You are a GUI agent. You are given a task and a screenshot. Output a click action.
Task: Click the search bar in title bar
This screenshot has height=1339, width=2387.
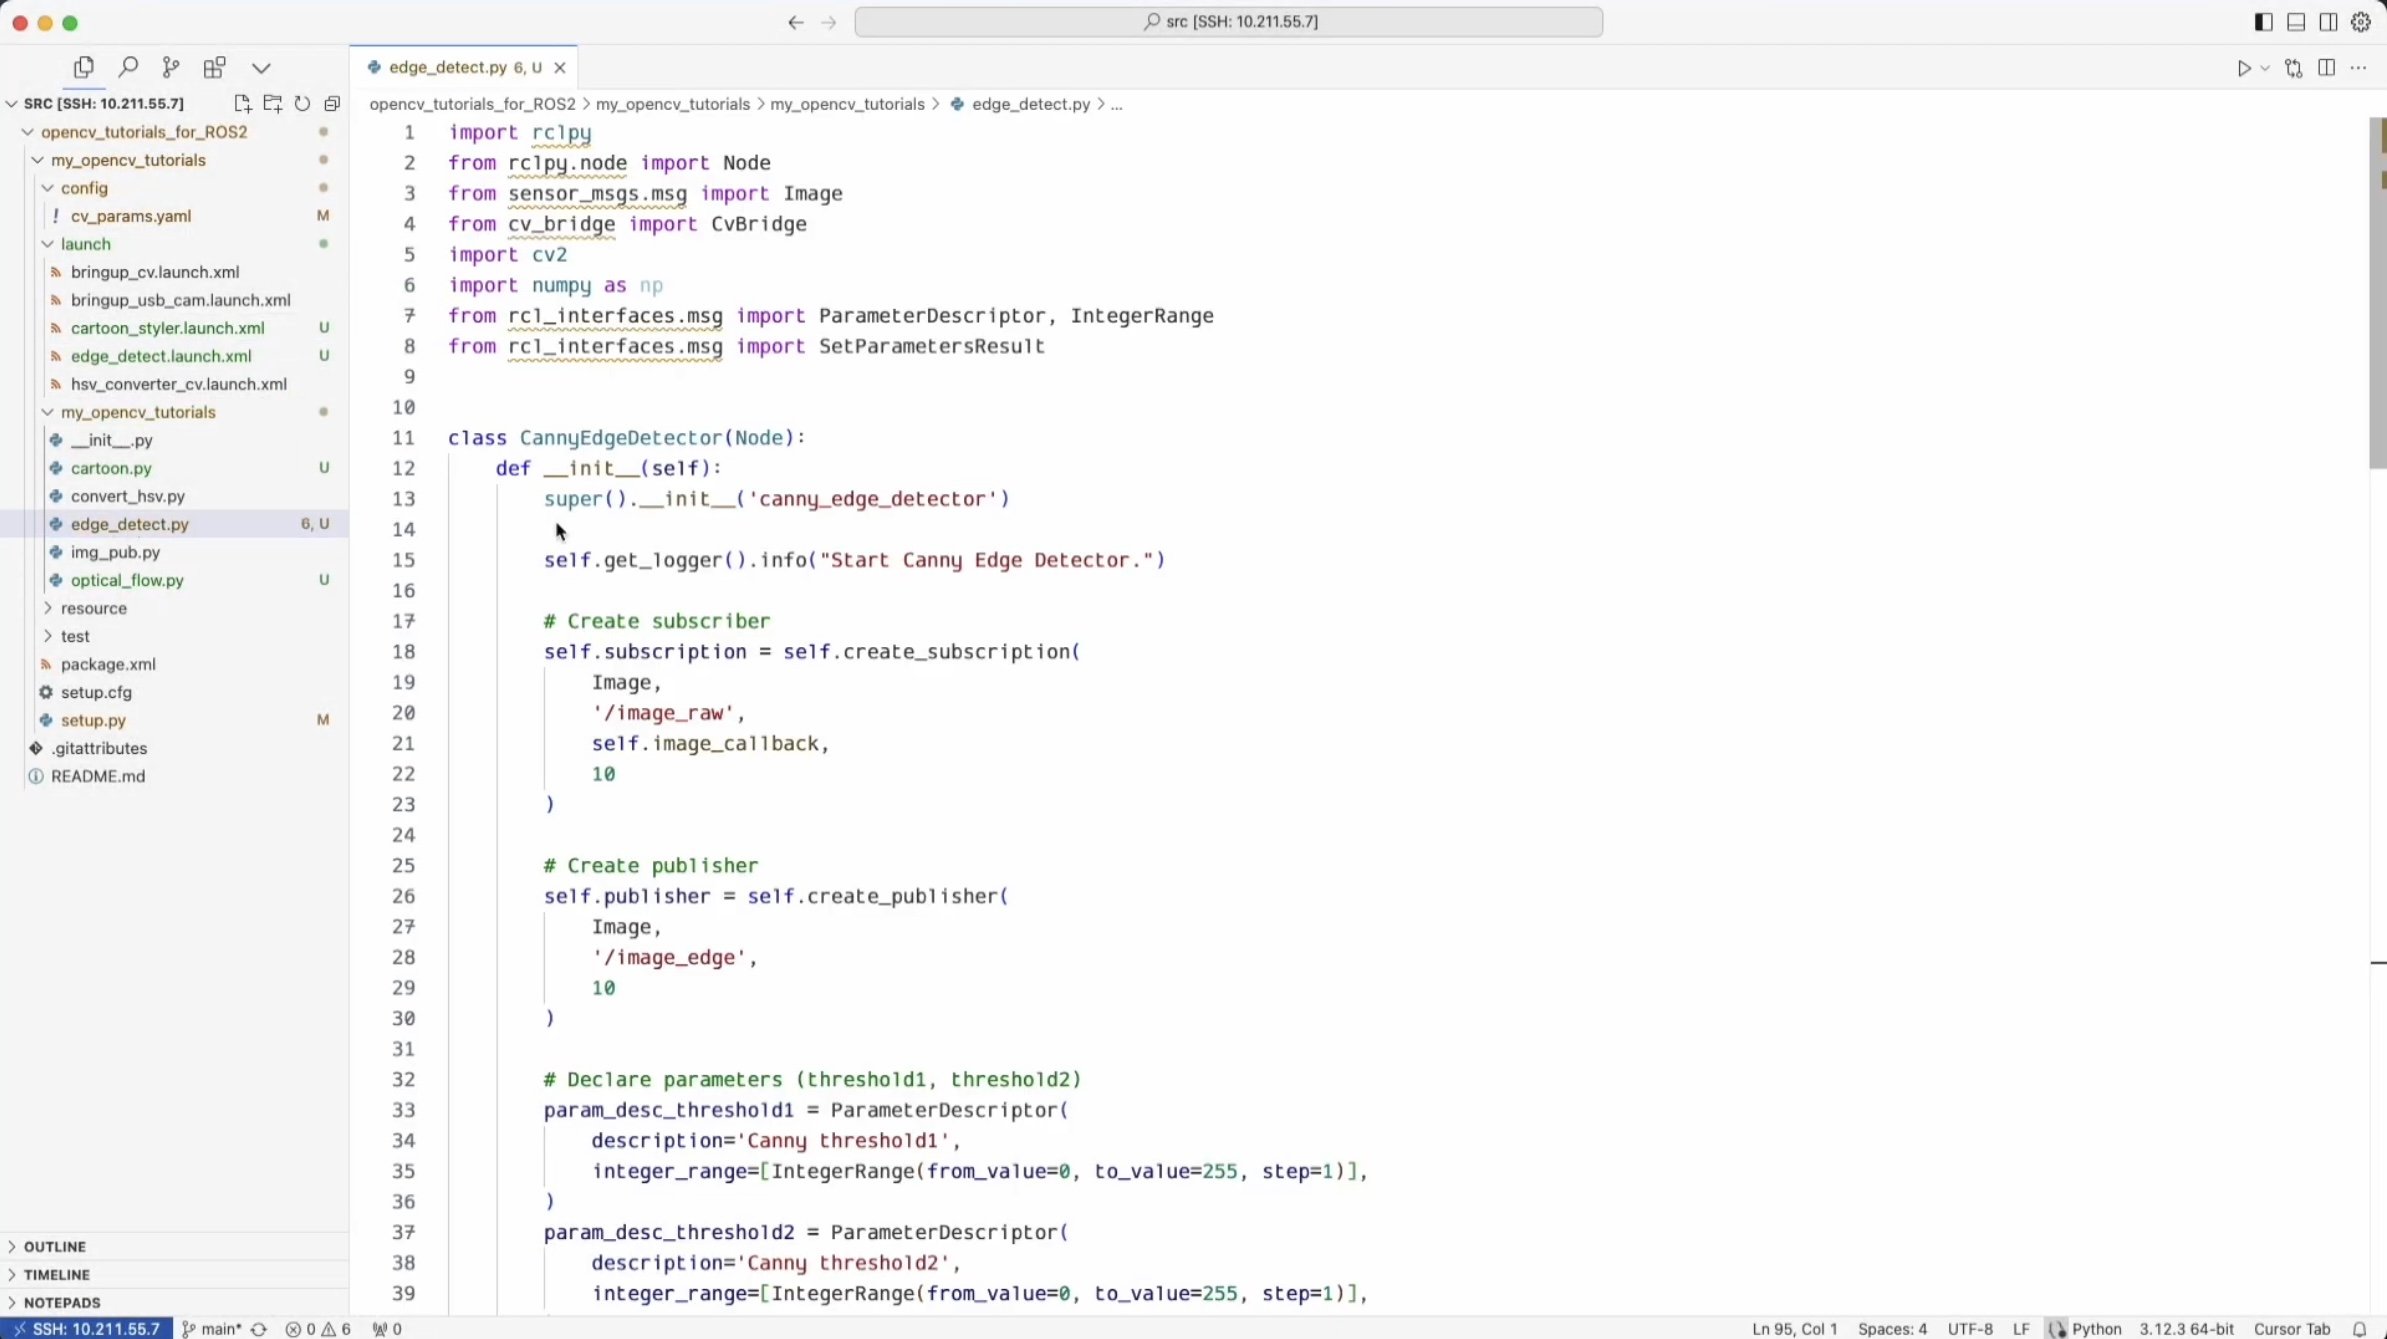(1228, 22)
